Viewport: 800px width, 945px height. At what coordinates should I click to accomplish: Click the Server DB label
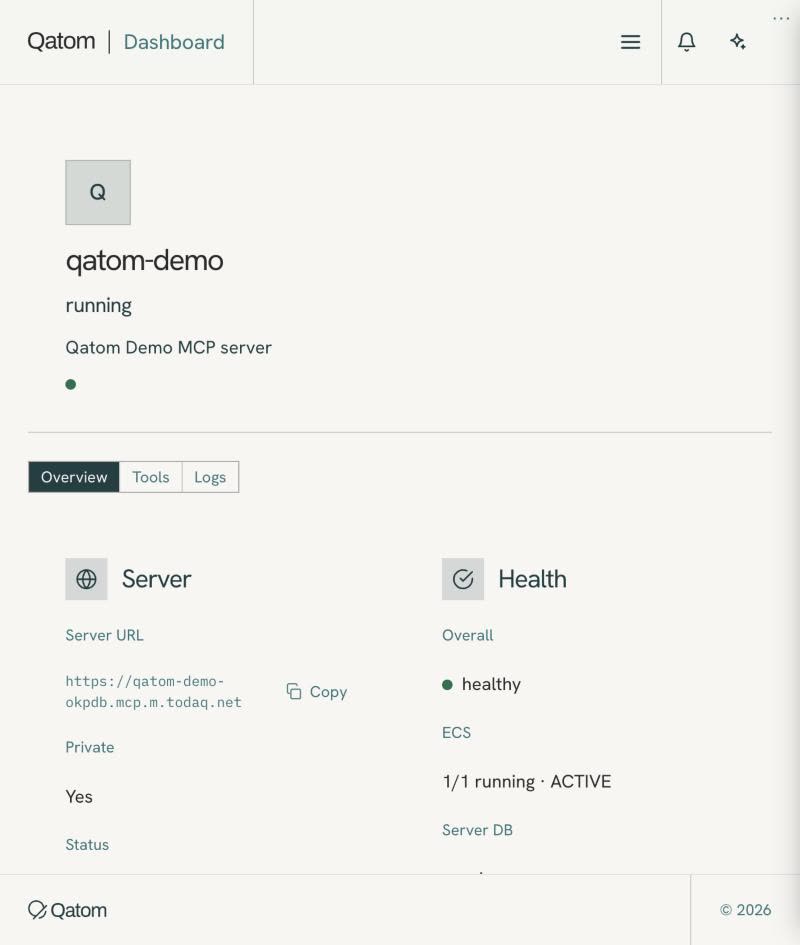click(477, 830)
